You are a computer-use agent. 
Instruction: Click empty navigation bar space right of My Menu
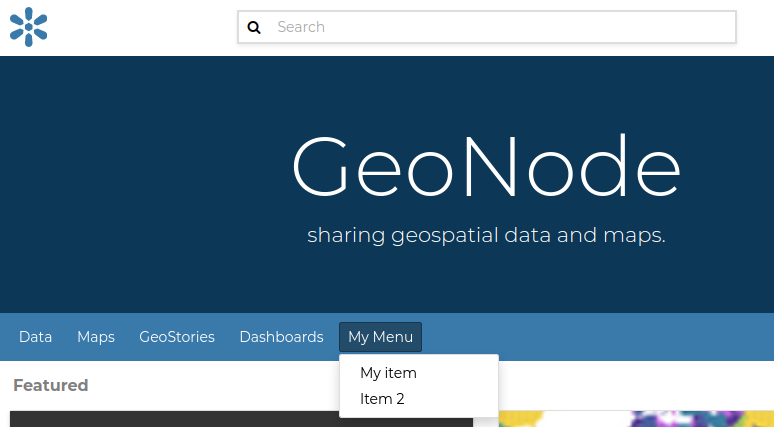pos(600,337)
